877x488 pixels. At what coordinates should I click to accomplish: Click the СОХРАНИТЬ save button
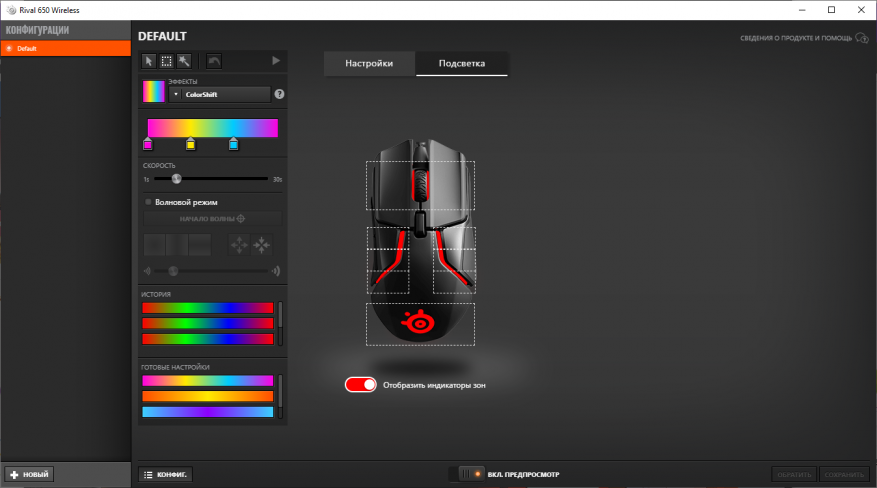844,475
